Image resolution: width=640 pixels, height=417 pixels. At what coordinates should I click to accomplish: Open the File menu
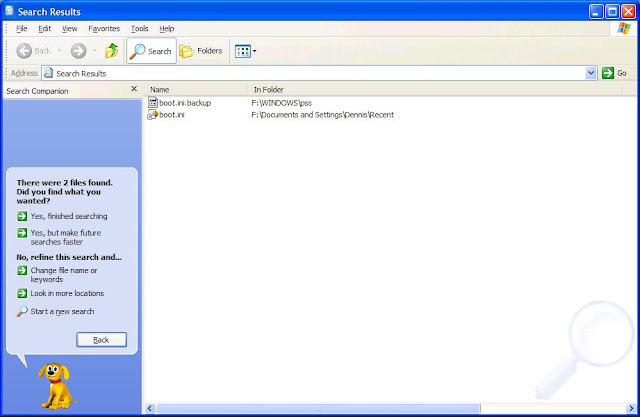pos(21,29)
